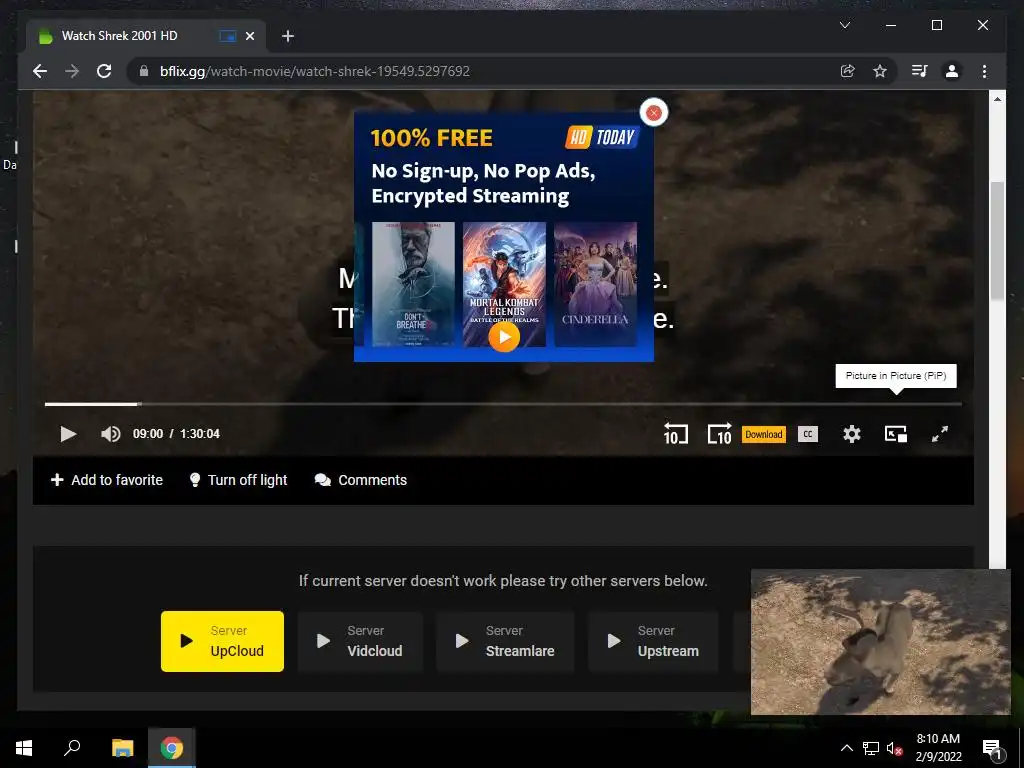Open Windows taskbar search
The image size is (1024, 768).
point(72,748)
